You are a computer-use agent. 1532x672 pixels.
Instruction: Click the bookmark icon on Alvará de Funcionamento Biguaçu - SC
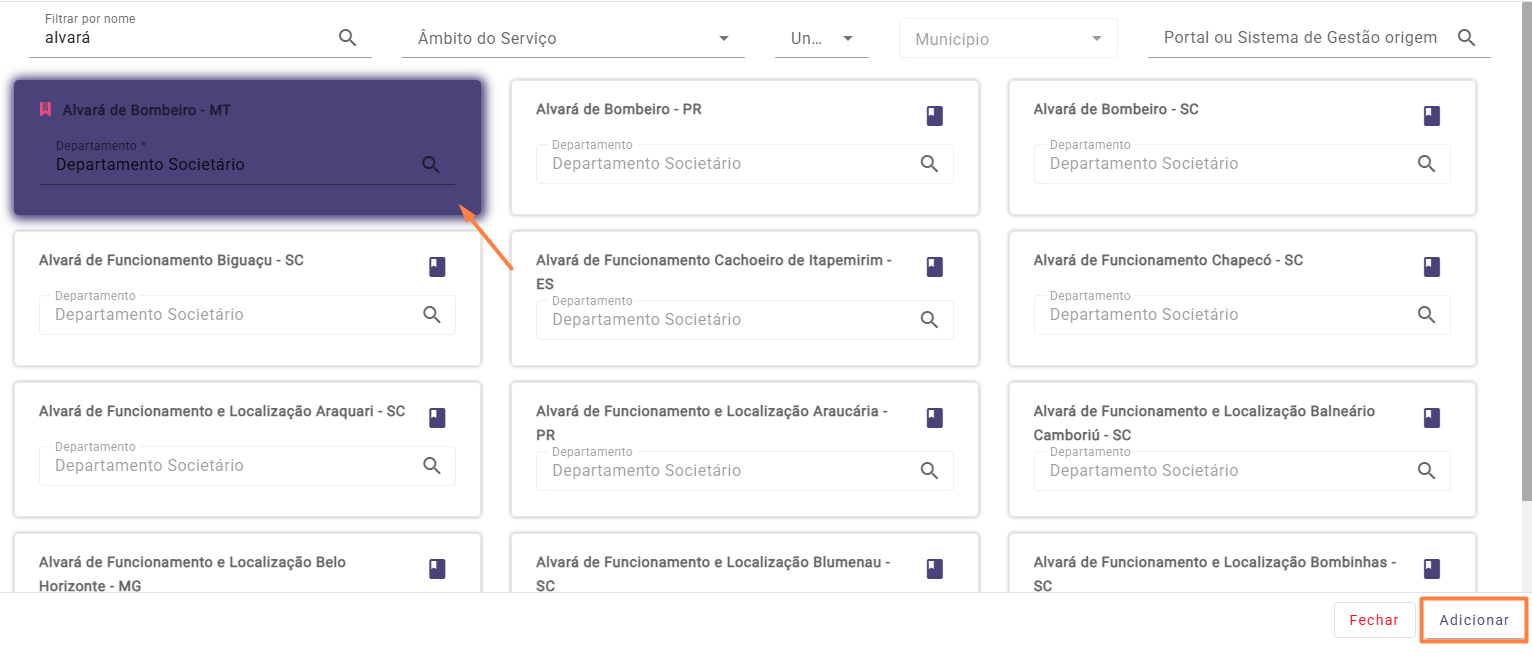point(437,267)
